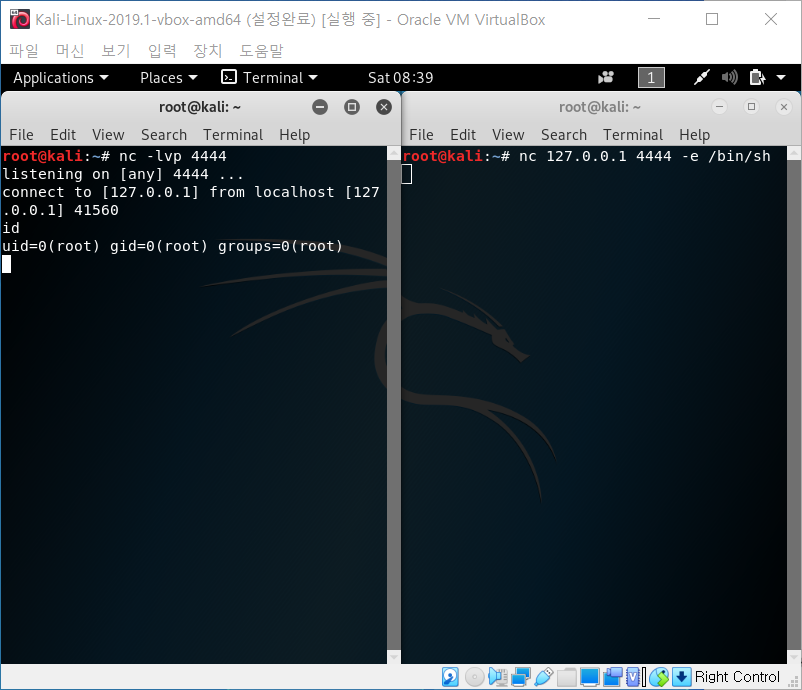This screenshot has height=690, width=802.
Task: Click the left terminal title root@kali
Action: tap(199, 107)
